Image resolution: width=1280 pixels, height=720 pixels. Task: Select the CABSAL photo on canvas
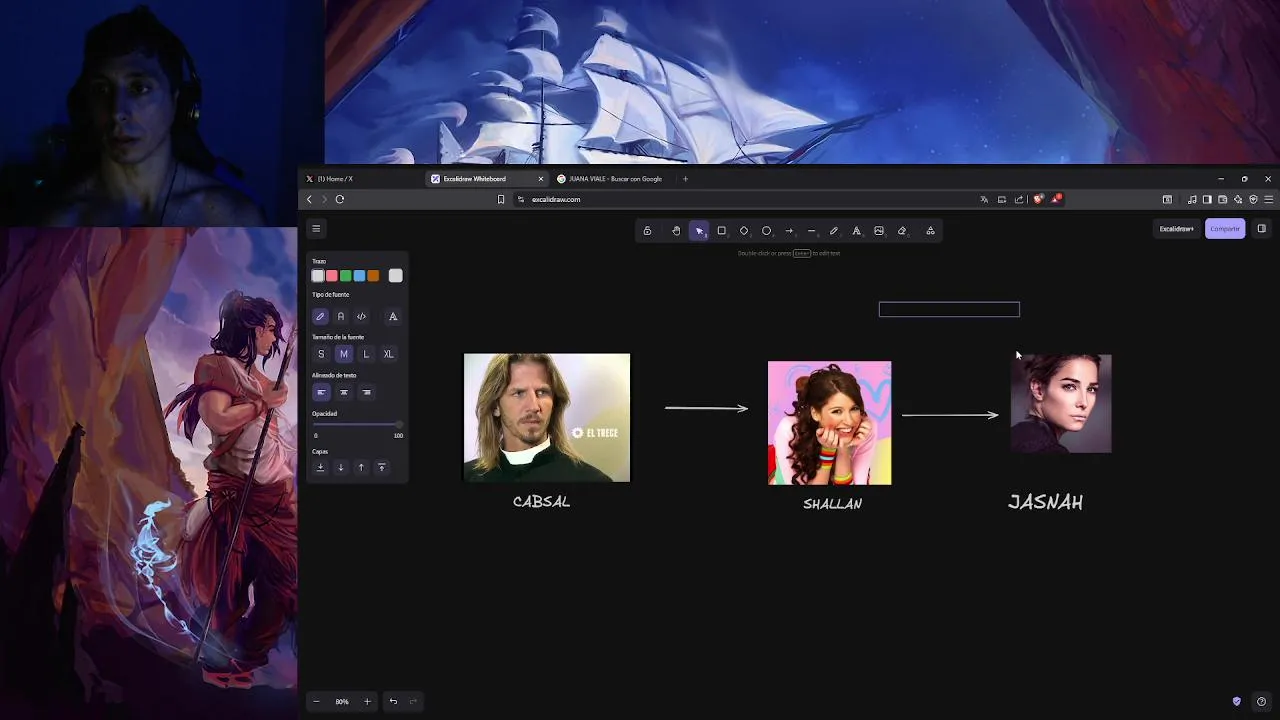[547, 418]
